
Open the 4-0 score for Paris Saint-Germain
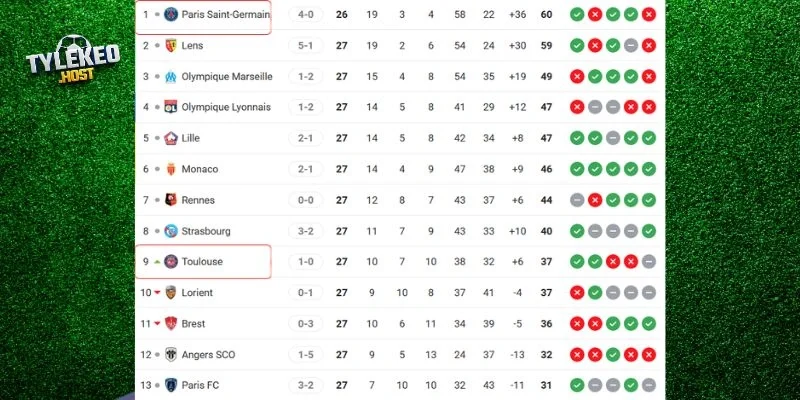(305, 14)
